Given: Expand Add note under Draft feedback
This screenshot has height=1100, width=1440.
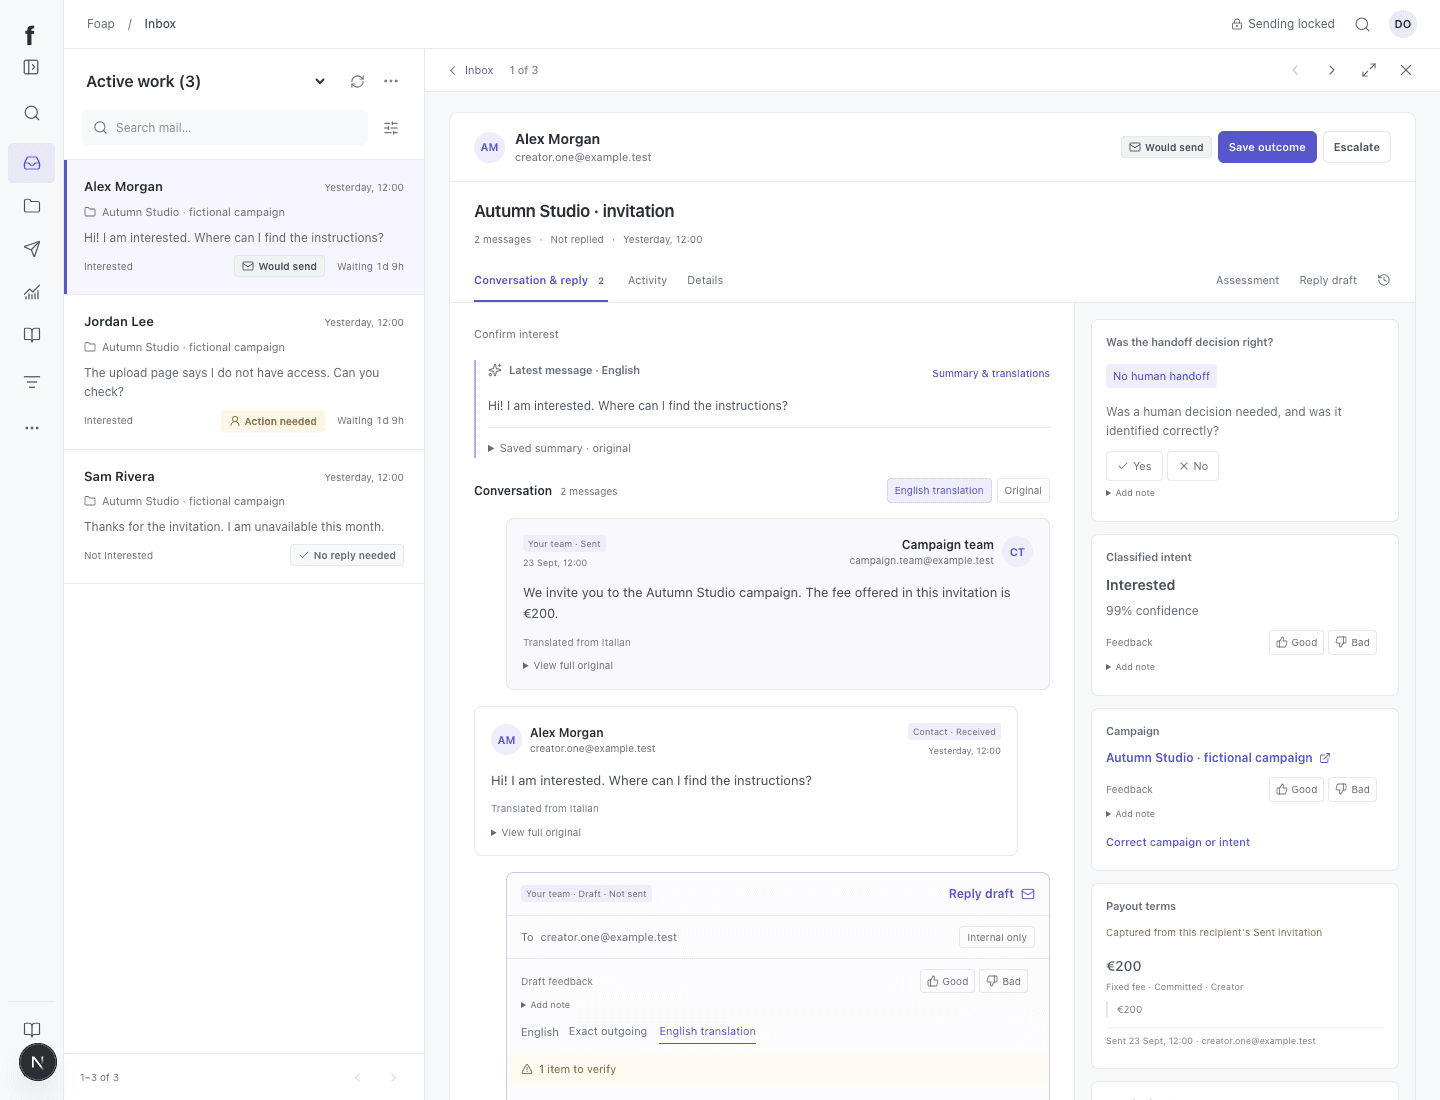Looking at the screenshot, I should (545, 1005).
